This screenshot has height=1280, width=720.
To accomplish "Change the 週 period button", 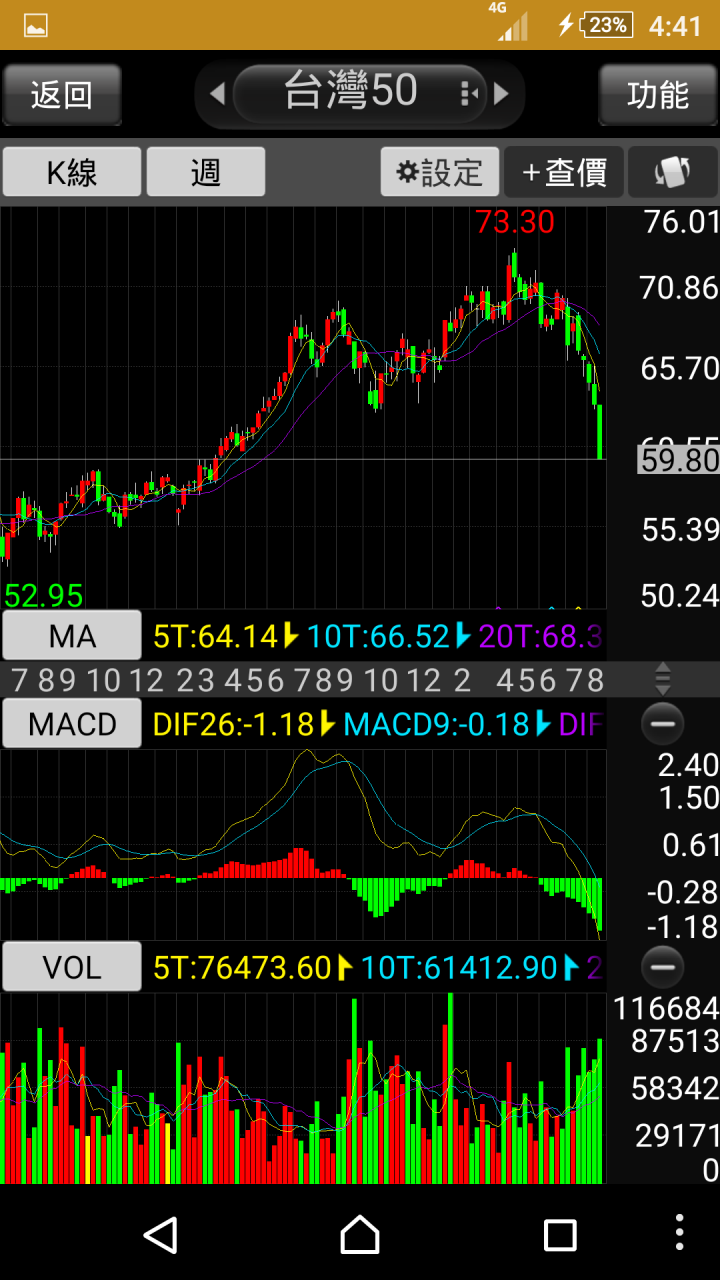I will [x=206, y=172].
